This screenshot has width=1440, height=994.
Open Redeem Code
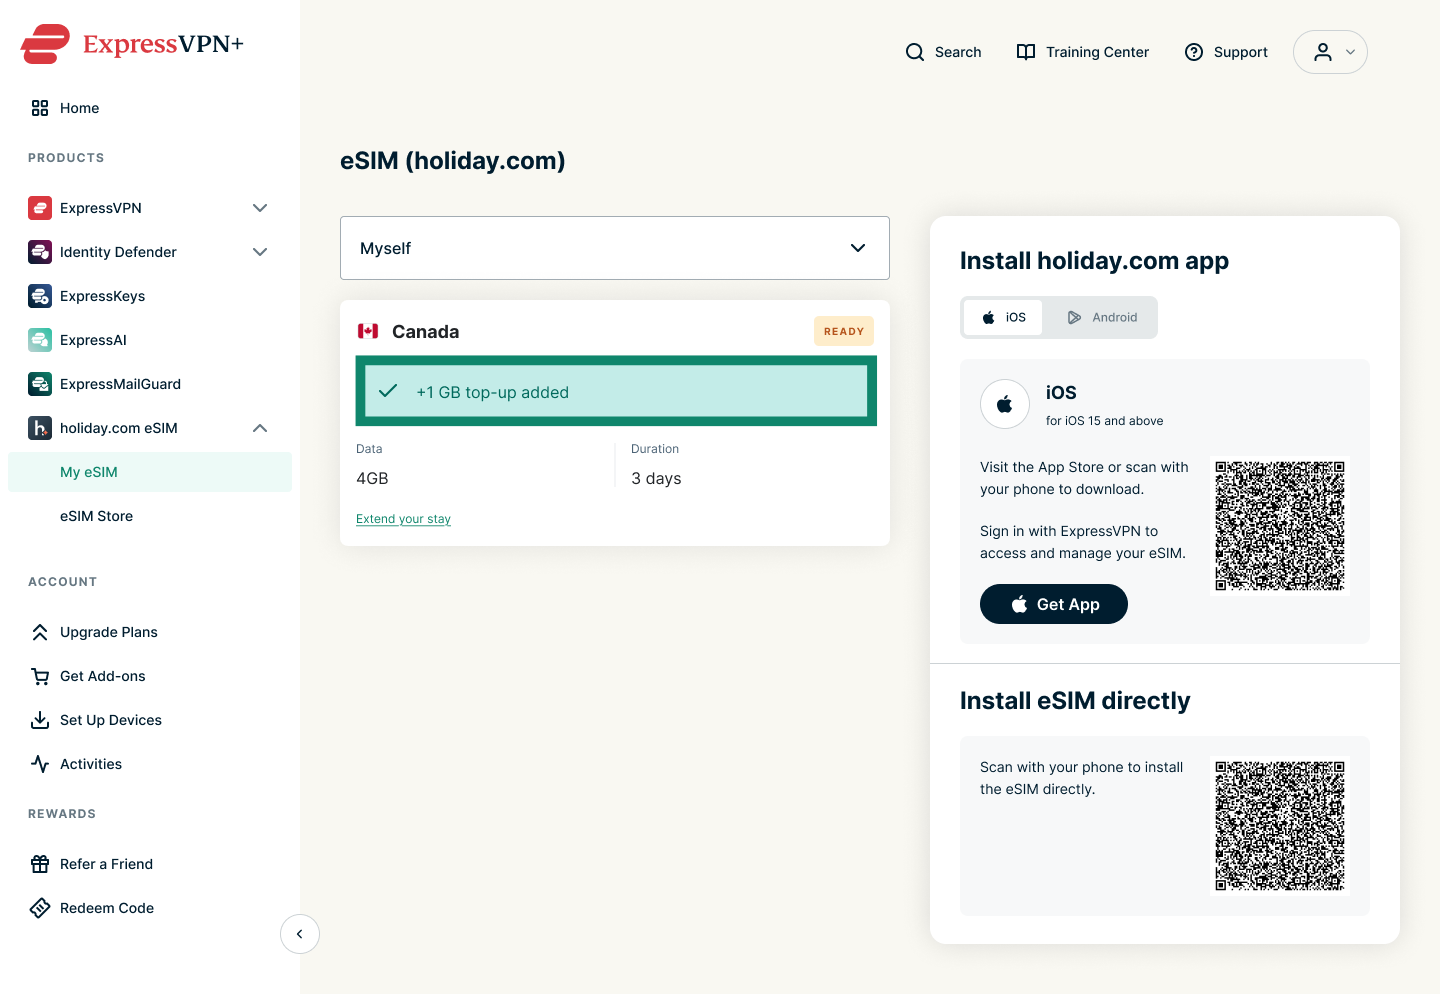click(x=150, y=908)
